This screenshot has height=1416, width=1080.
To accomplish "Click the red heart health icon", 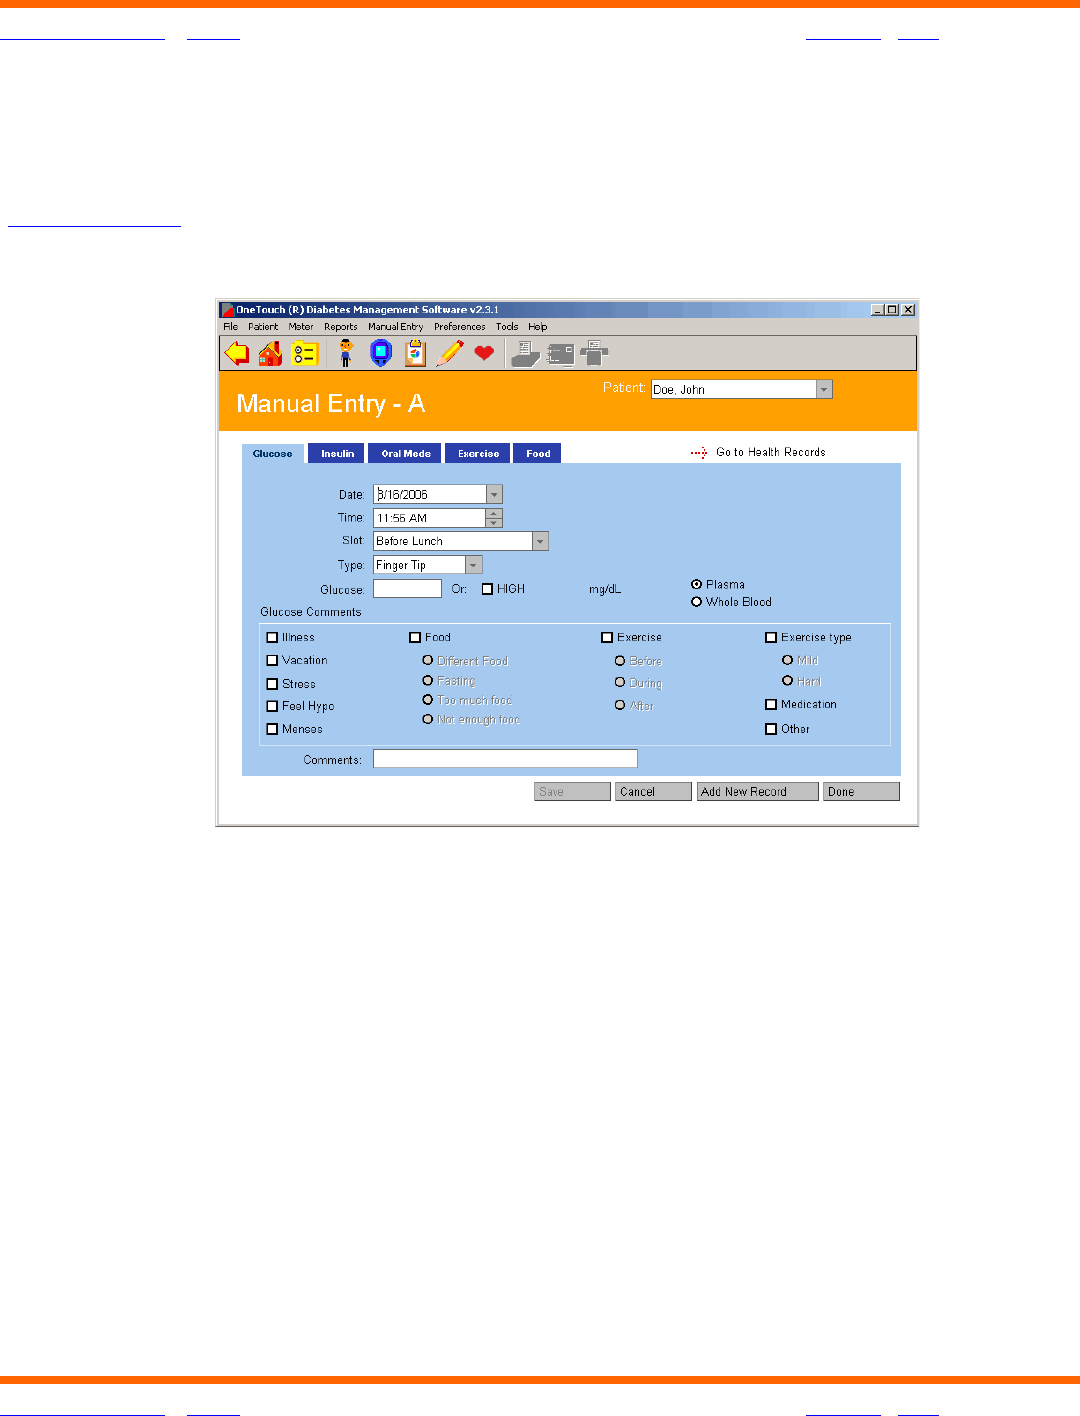I will [484, 353].
